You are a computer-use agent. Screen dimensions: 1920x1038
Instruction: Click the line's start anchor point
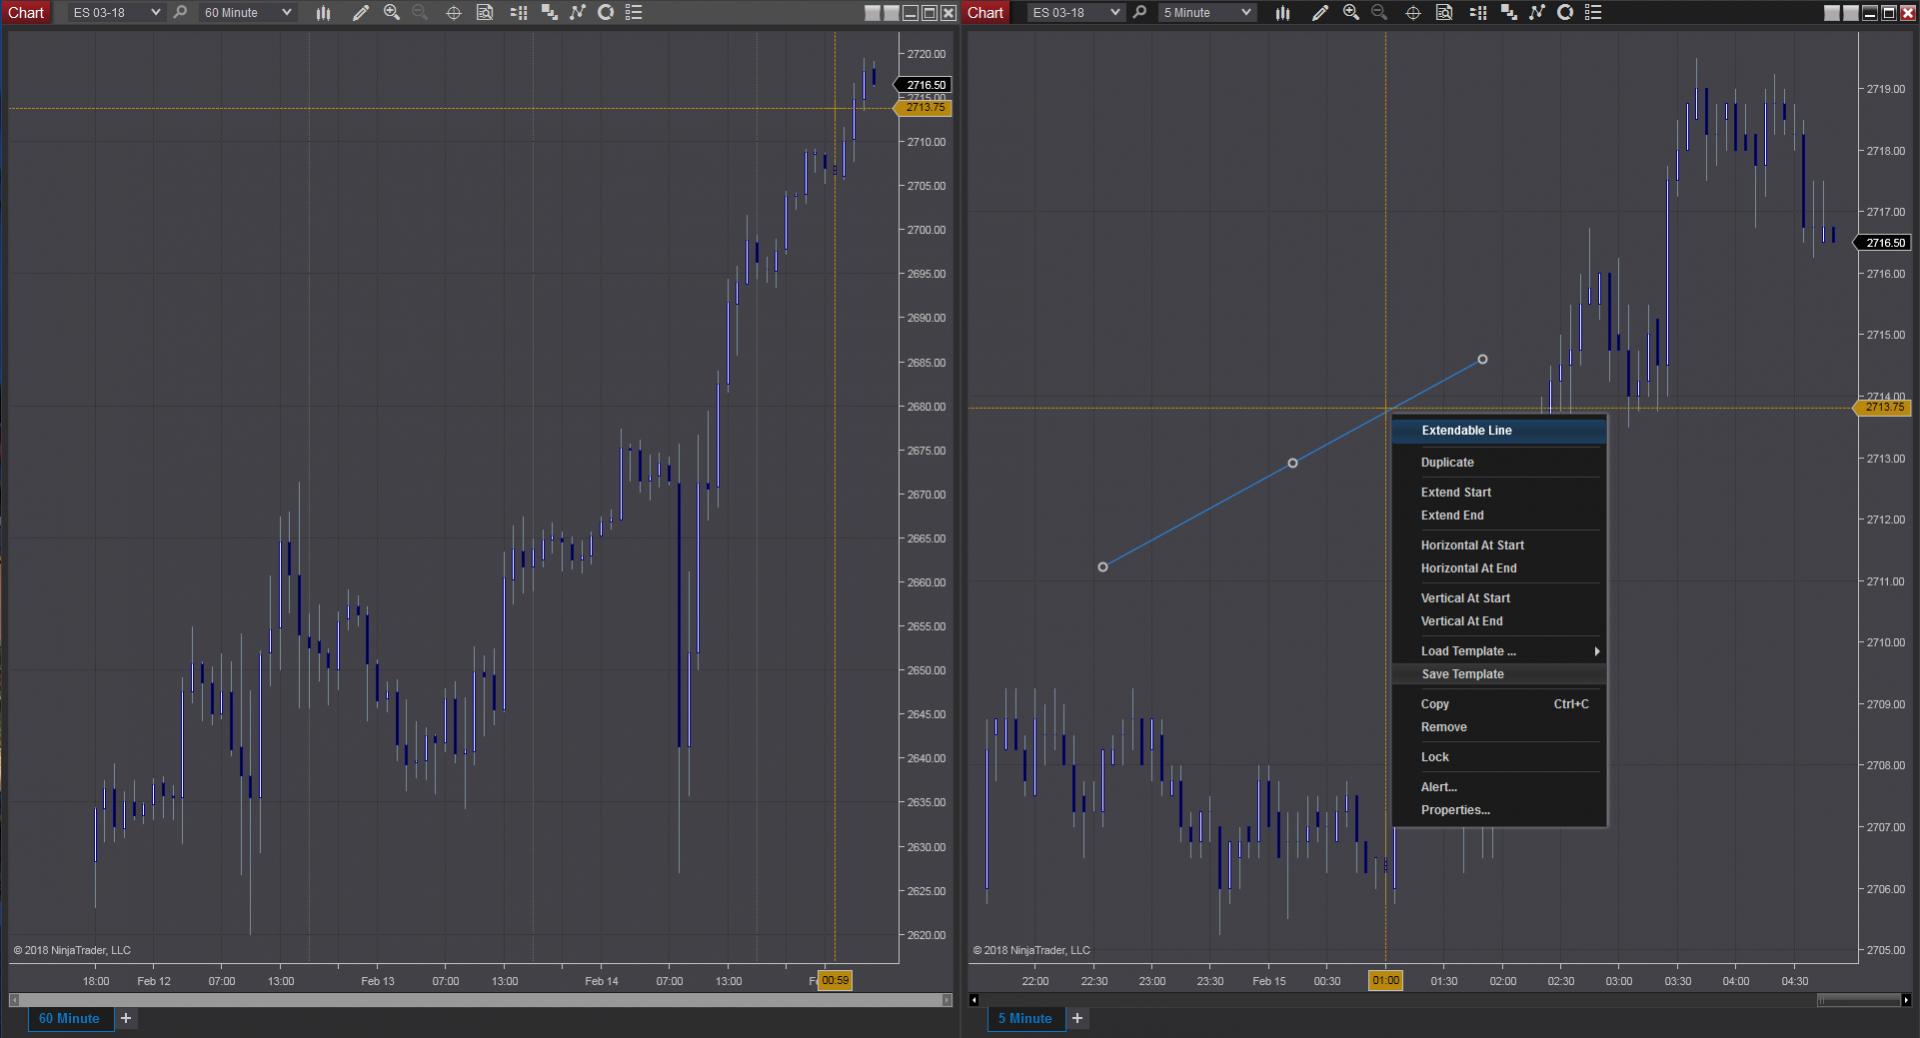(1103, 567)
